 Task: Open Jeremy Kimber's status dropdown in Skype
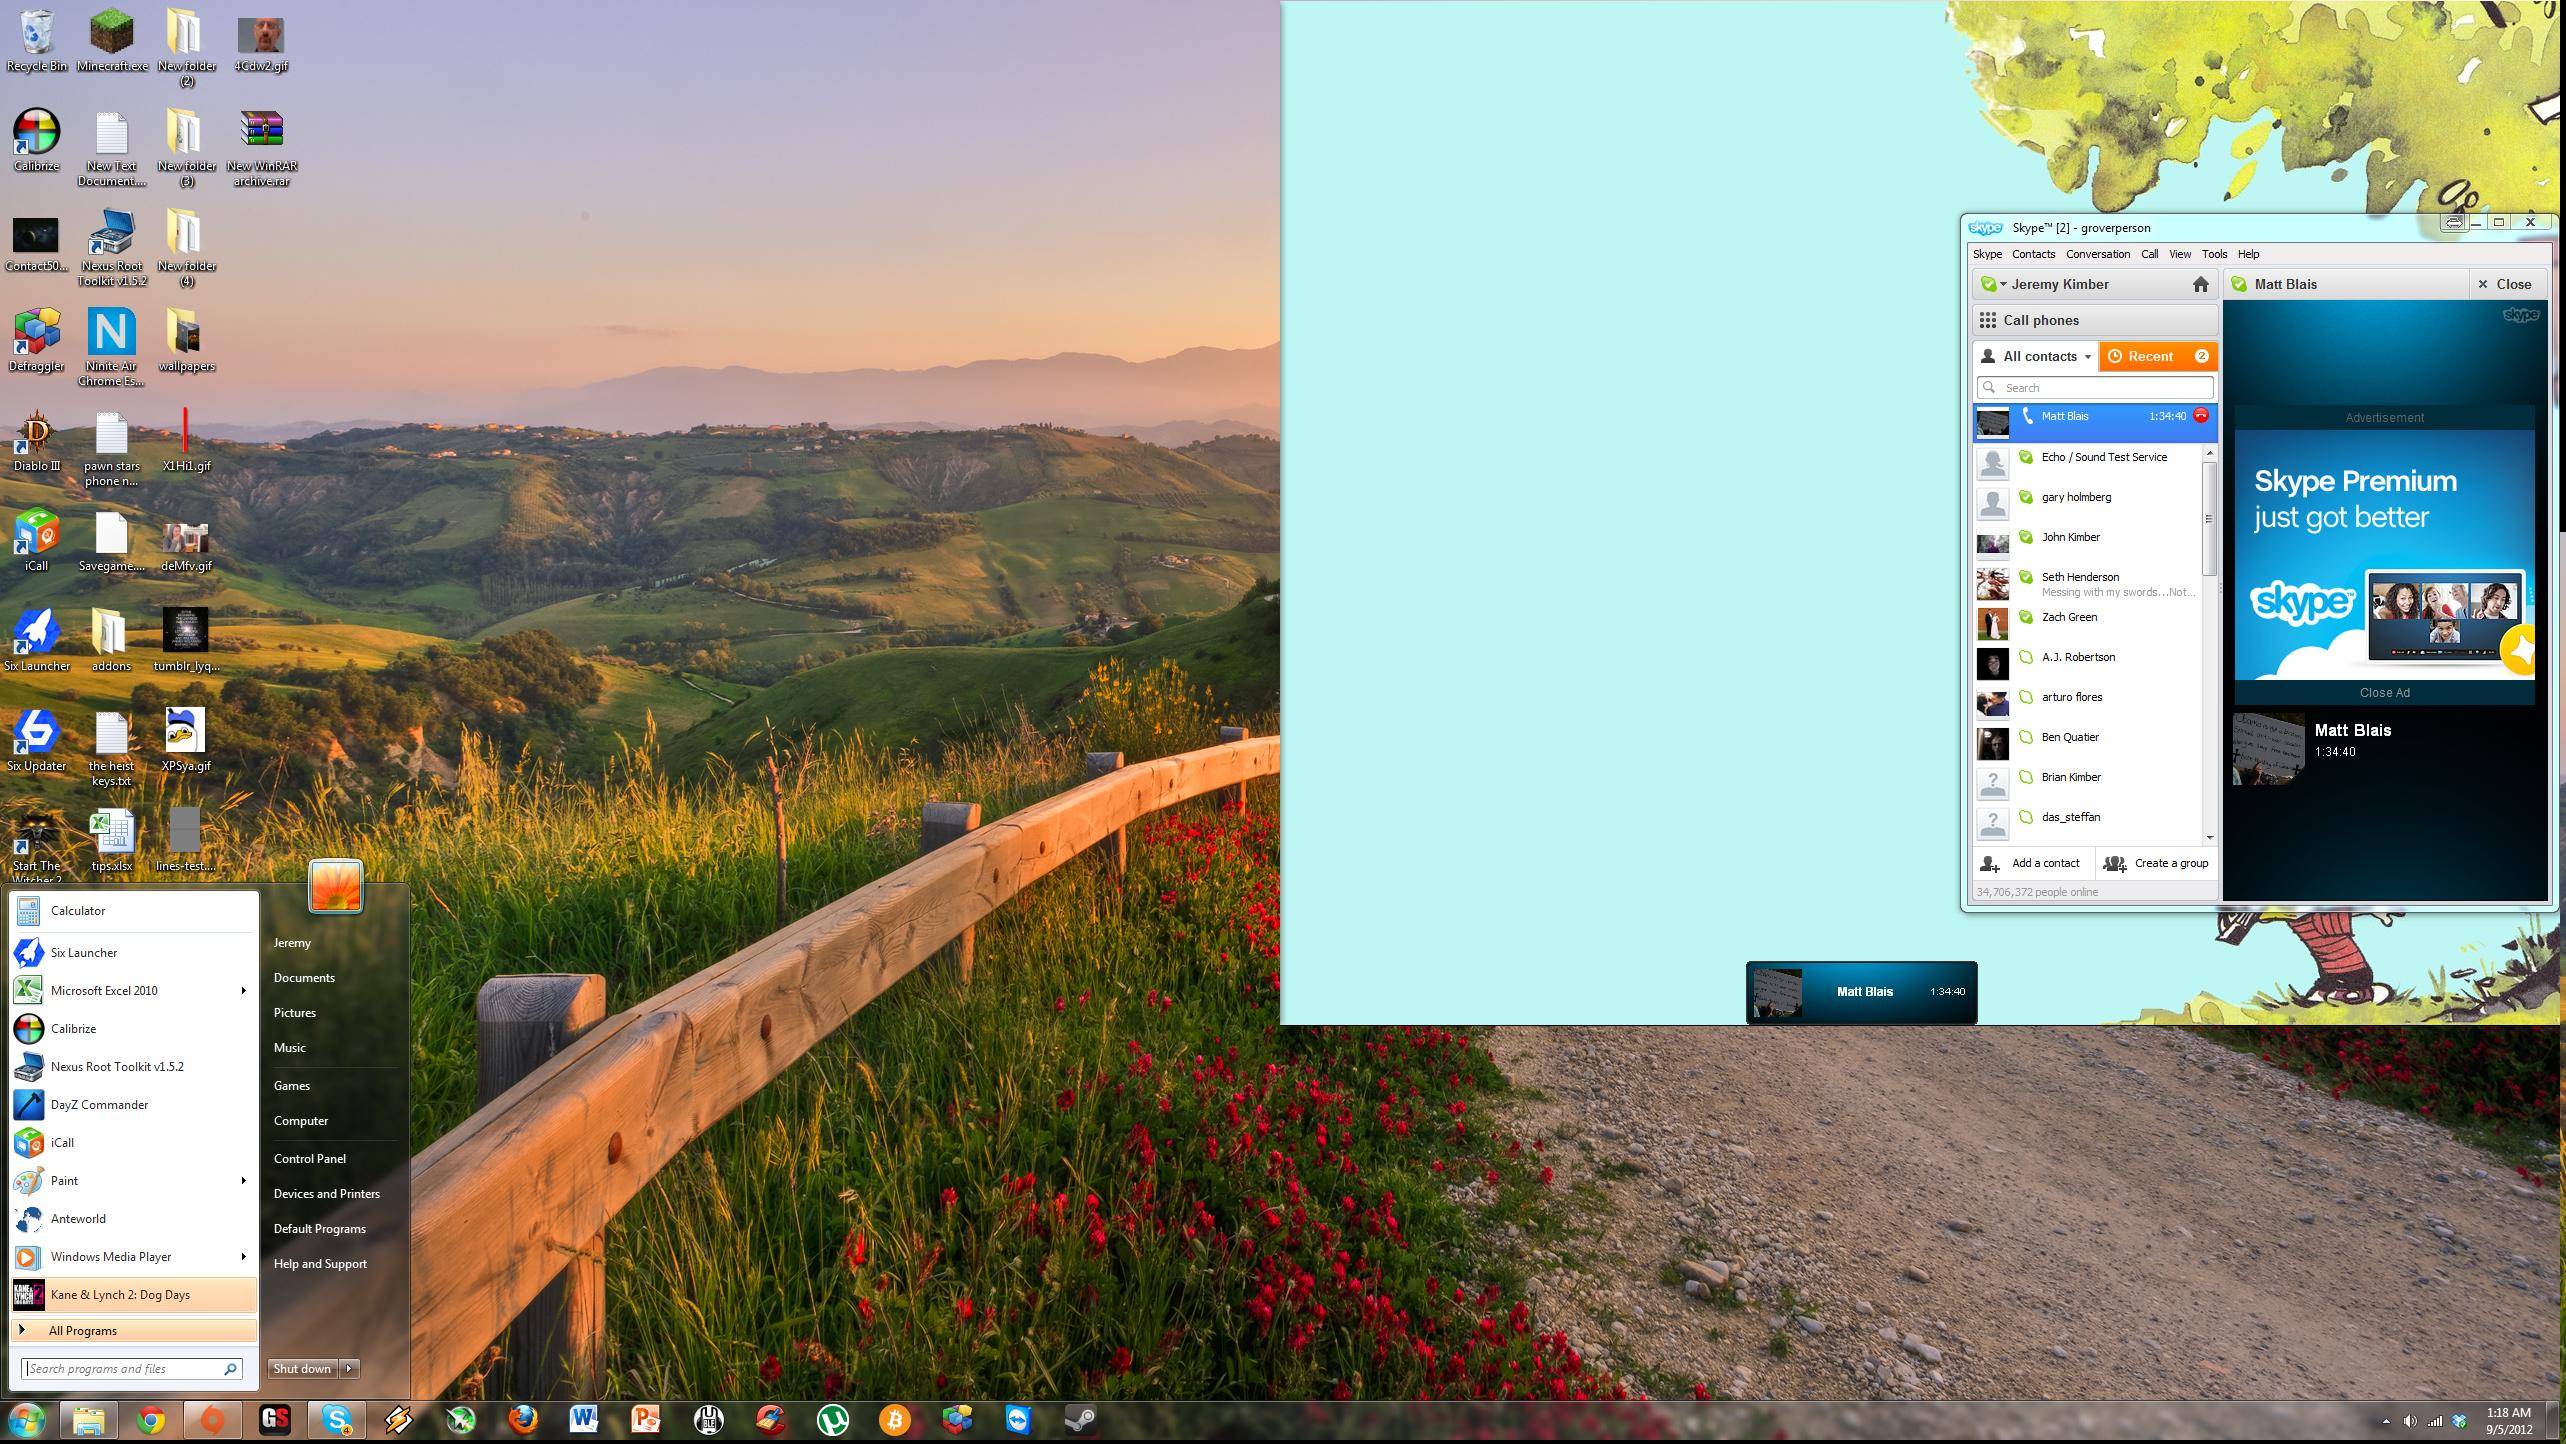[1993, 285]
